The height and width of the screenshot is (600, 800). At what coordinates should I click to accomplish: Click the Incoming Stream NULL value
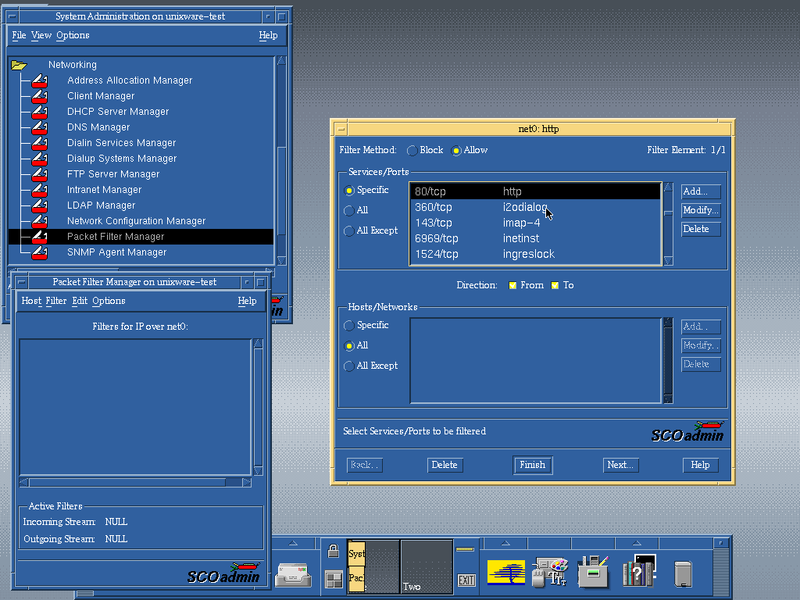(116, 522)
